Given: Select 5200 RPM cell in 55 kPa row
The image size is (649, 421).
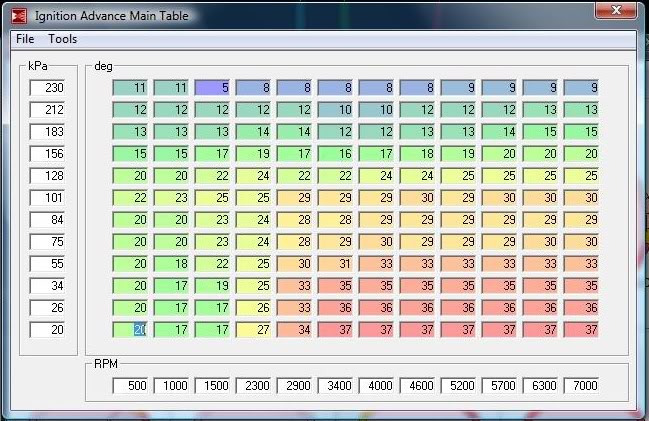Looking at the screenshot, I should tap(458, 263).
